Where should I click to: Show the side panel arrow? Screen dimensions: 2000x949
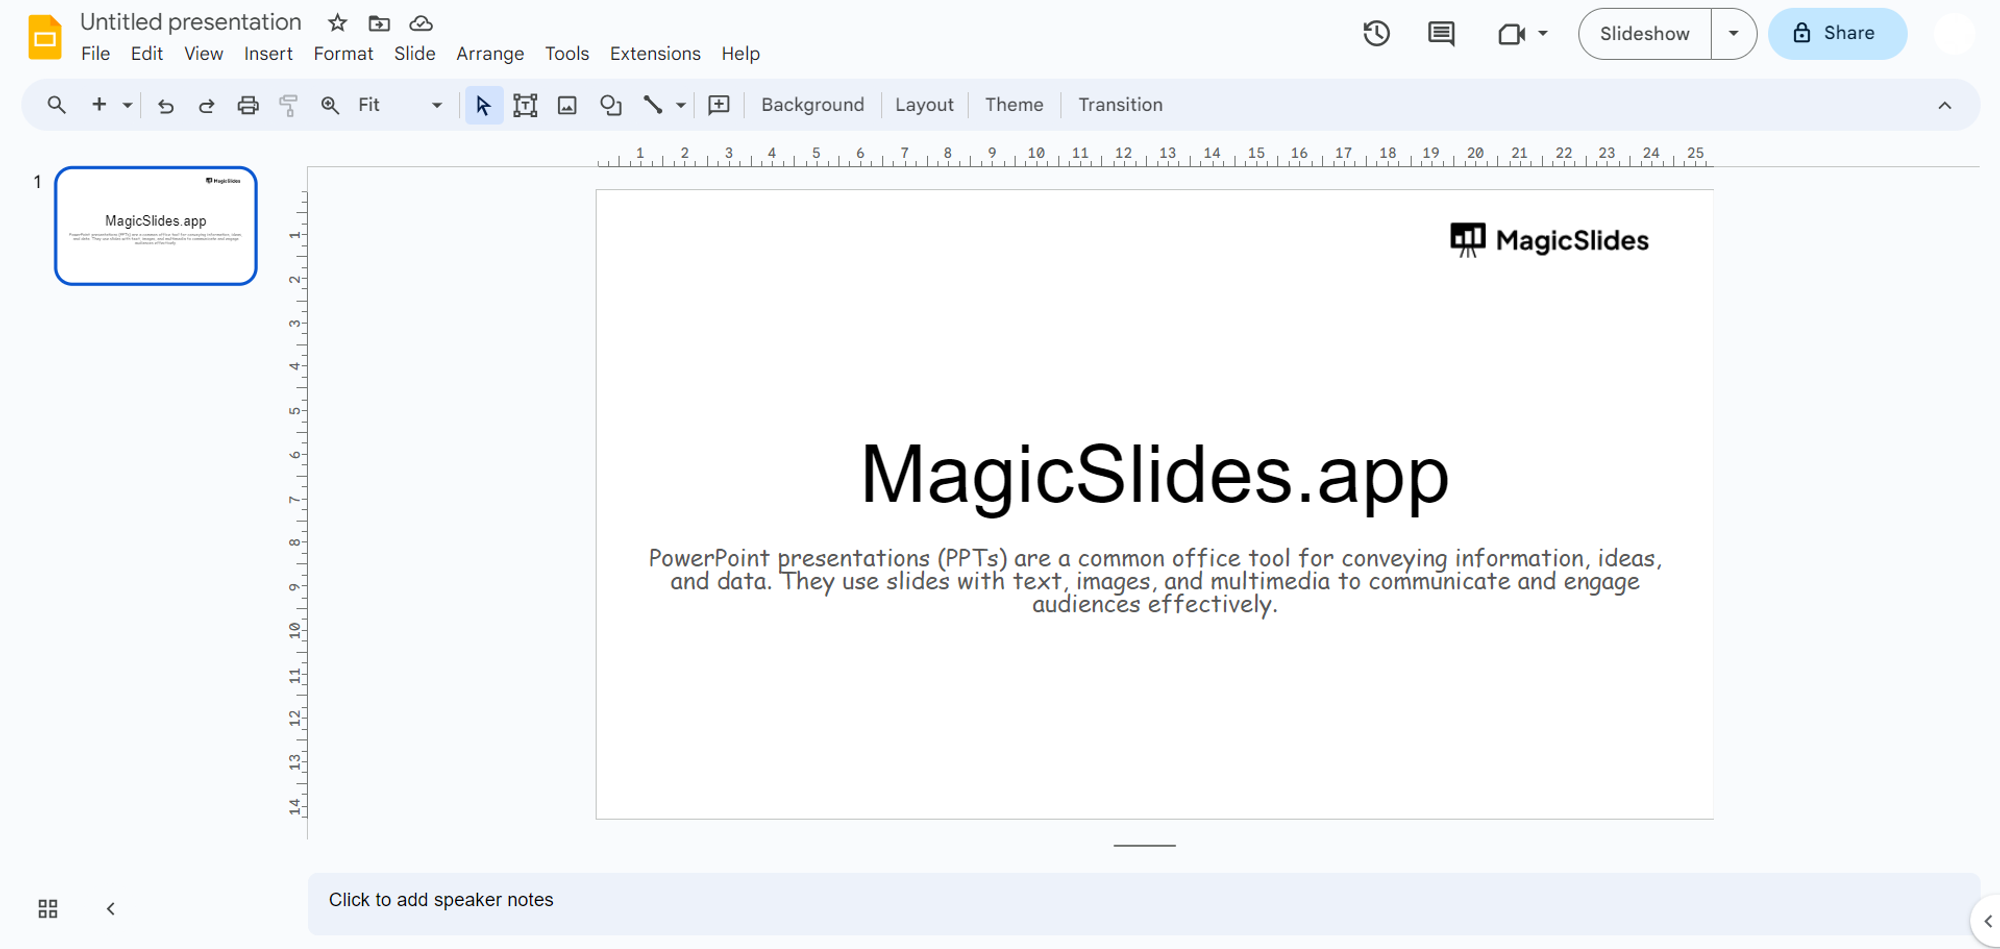(x=1986, y=921)
